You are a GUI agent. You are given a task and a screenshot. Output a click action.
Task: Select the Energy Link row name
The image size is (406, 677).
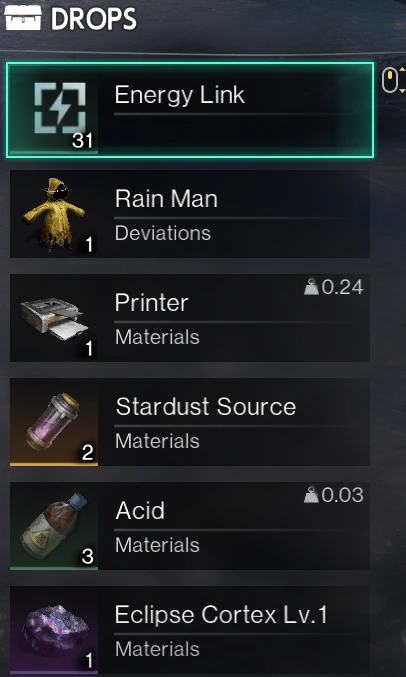pos(179,95)
